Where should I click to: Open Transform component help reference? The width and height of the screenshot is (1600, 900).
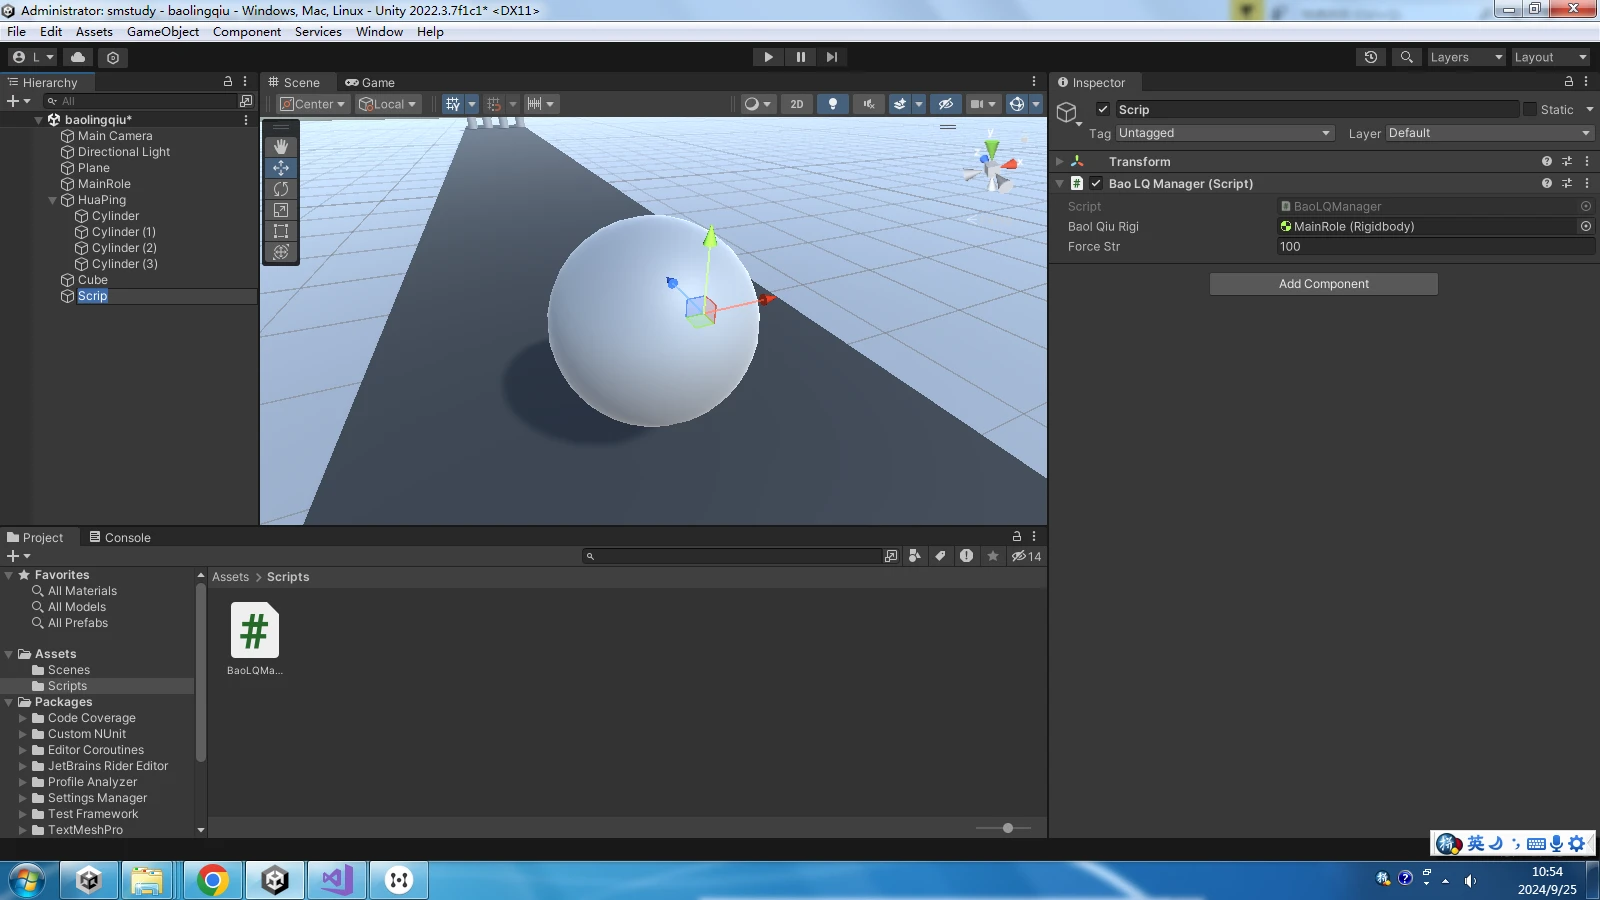click(1547, 161)
